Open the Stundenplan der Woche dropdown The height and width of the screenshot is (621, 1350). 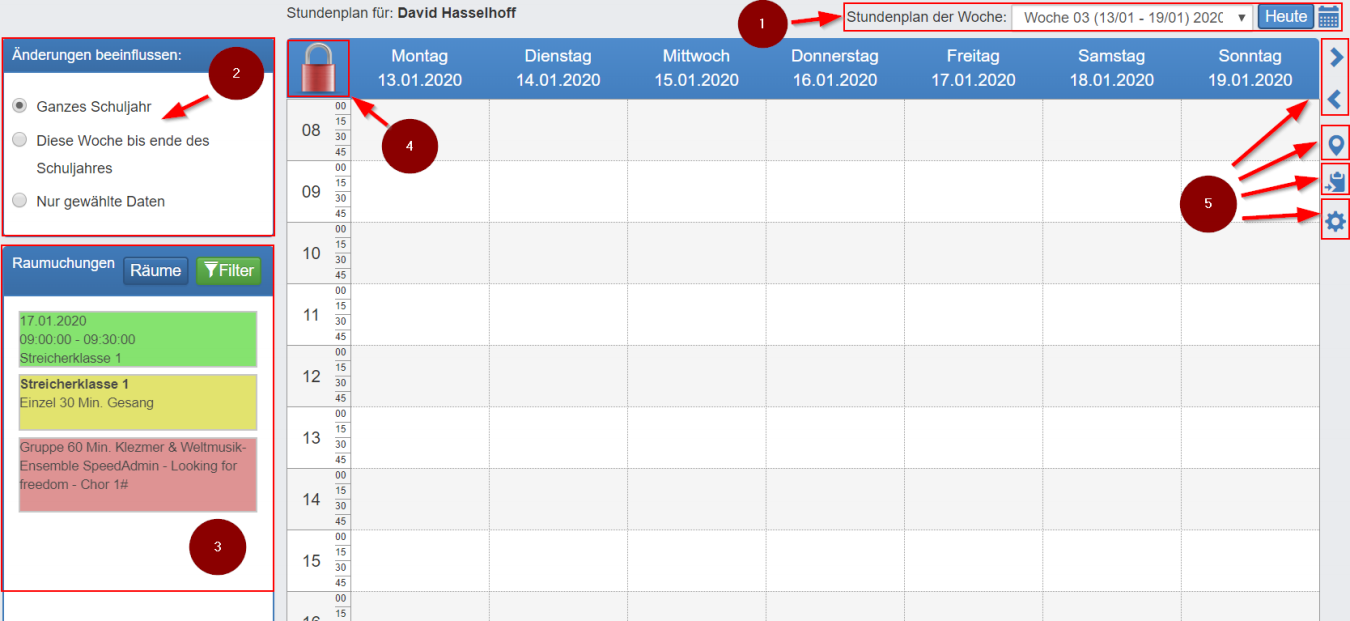tap(1133, 17)
